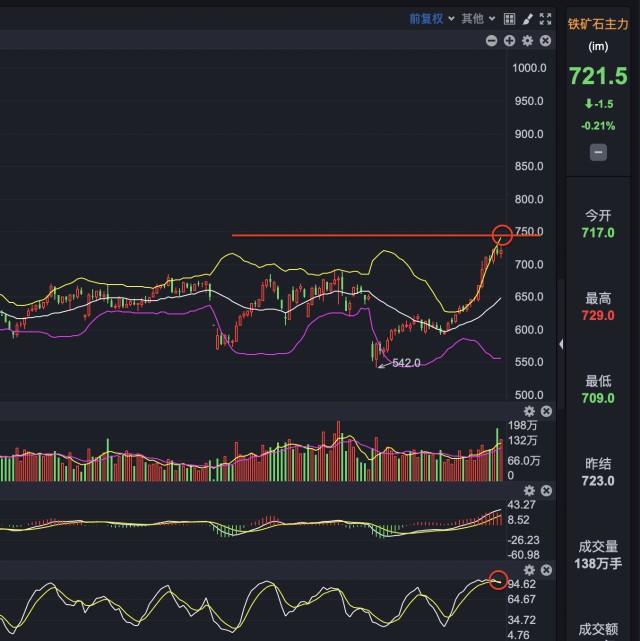
Task: Toggle fullscreen chart view
Action: [546, 19]
